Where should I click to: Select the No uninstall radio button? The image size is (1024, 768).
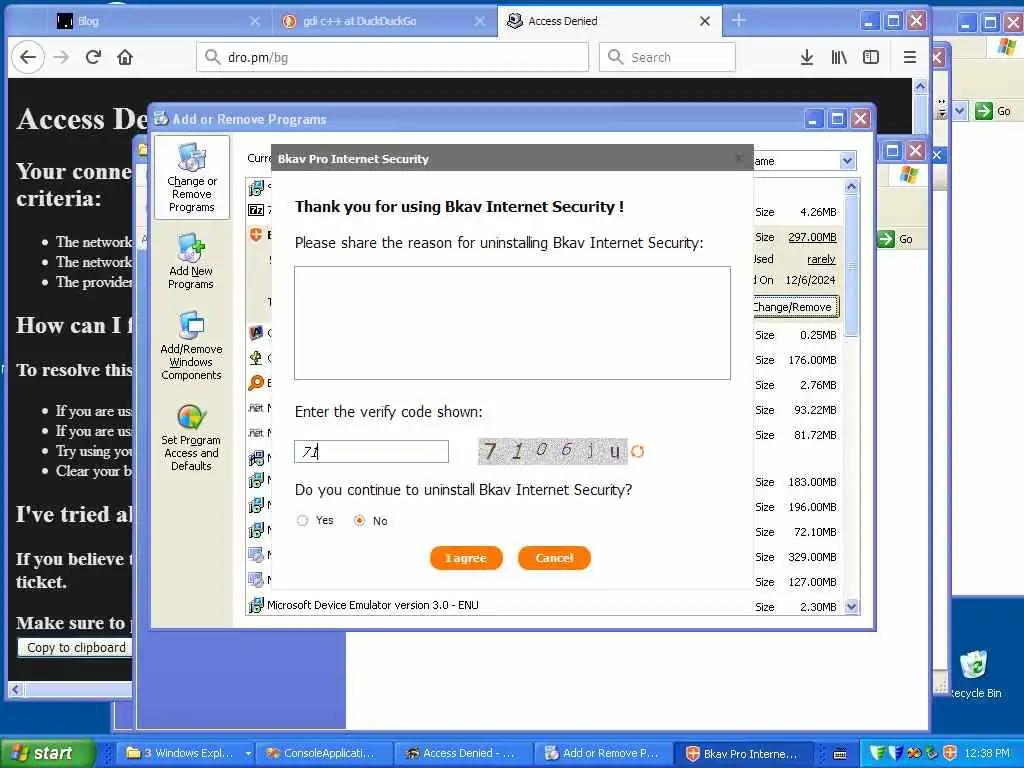[359, 520]
